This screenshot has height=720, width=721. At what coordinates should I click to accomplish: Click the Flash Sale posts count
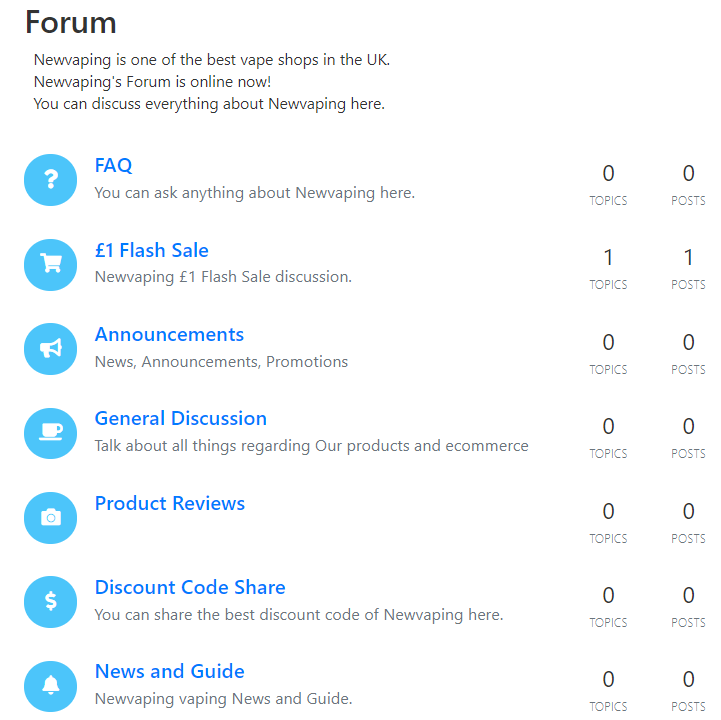688,257
